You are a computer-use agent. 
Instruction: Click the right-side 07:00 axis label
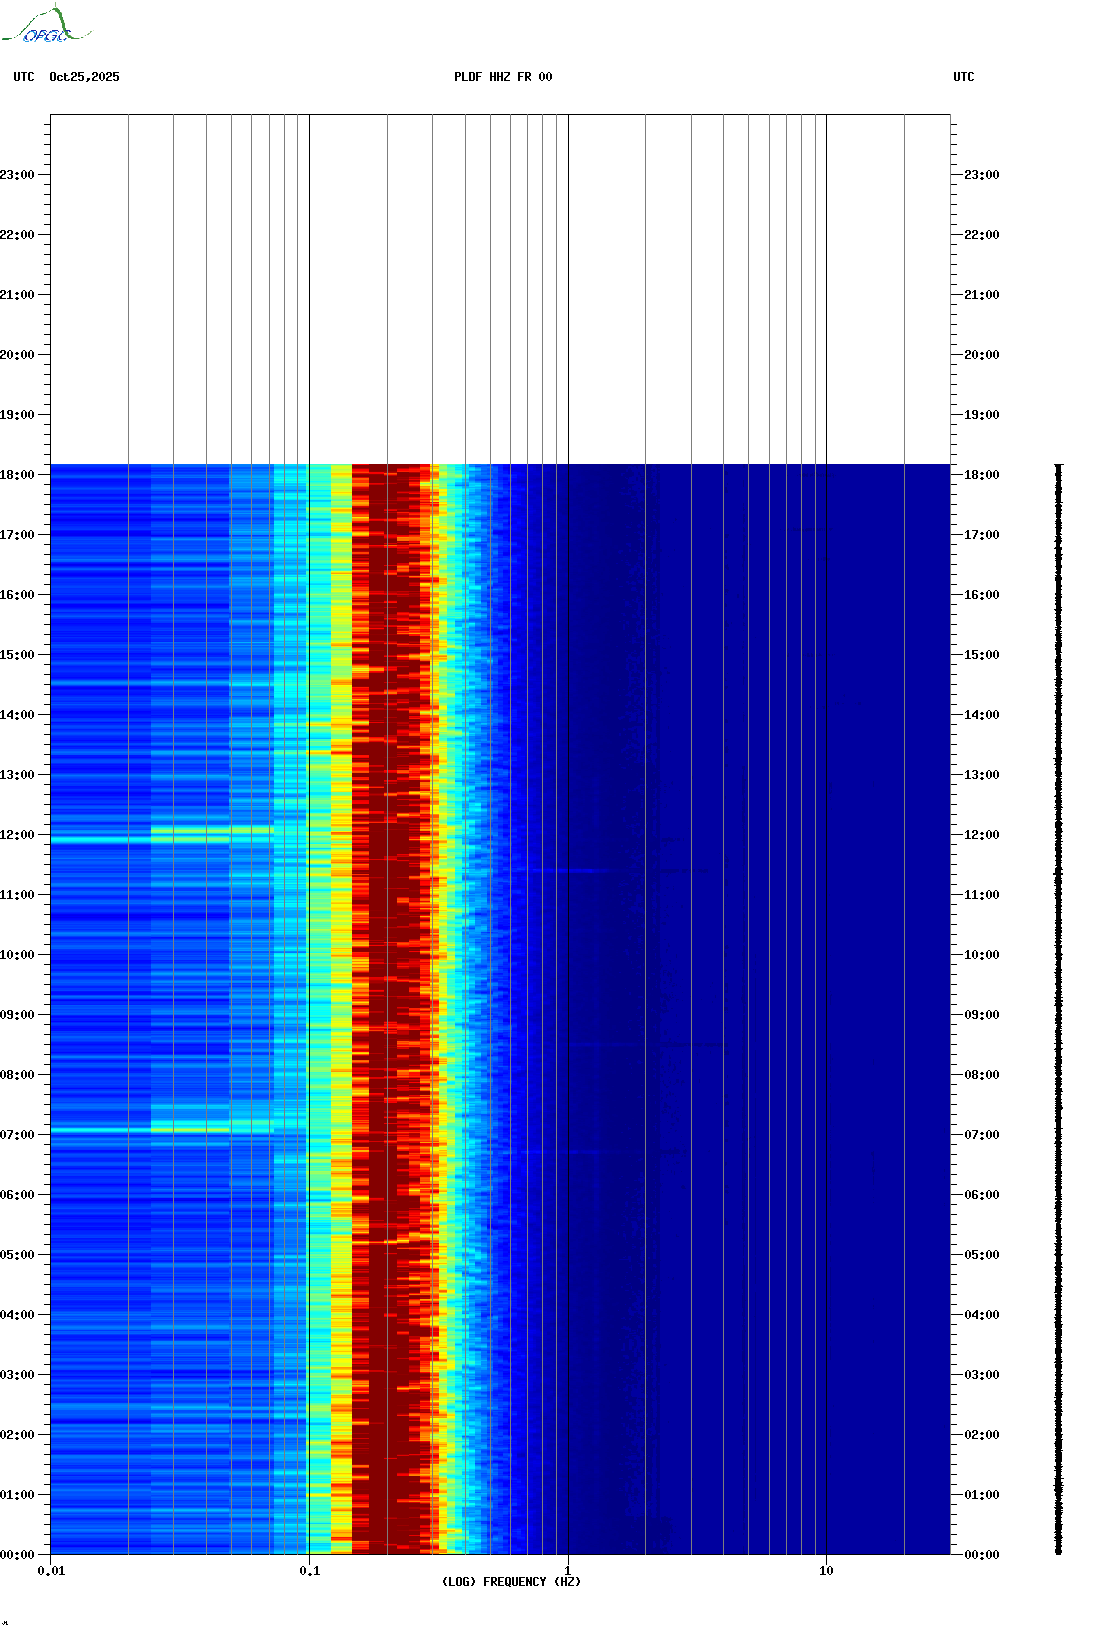[x=982, y=1135]
